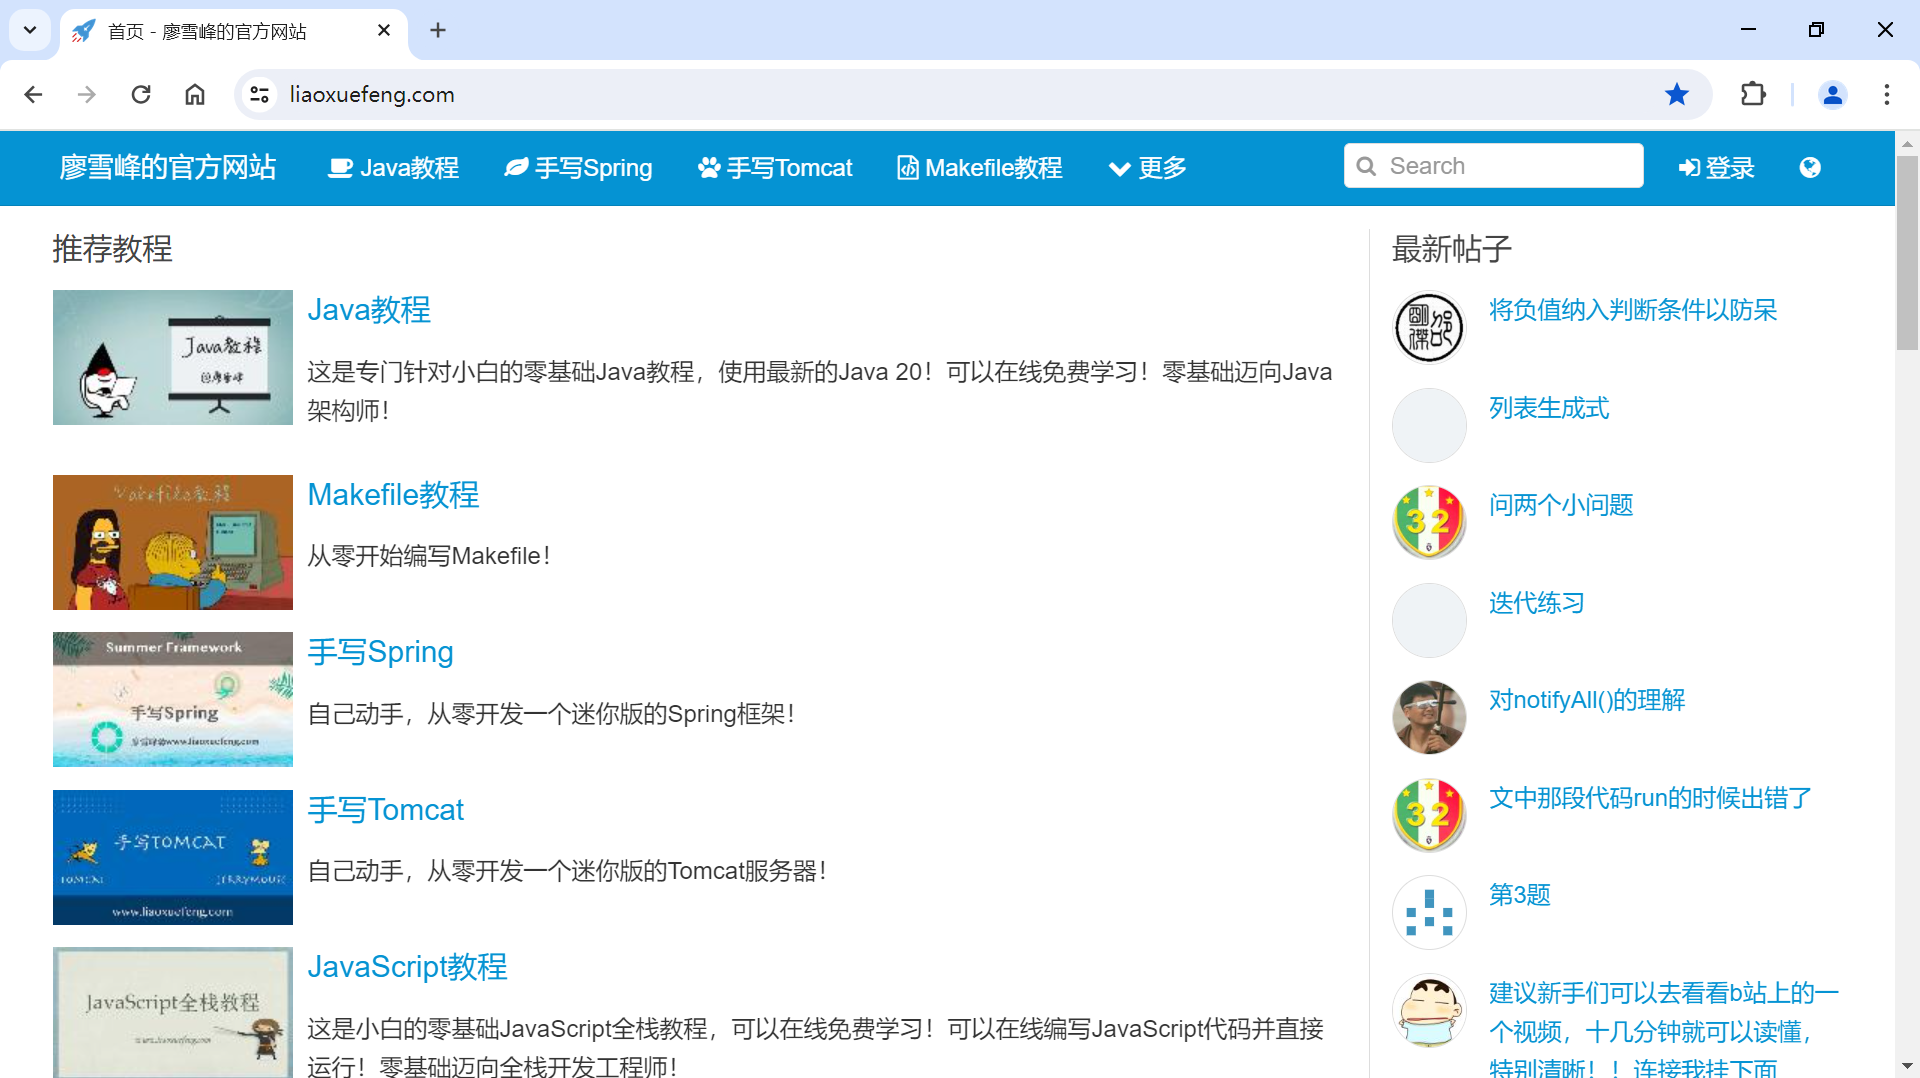Click inside the Search input field
1920x1078 pixels.
[1500, 166]
